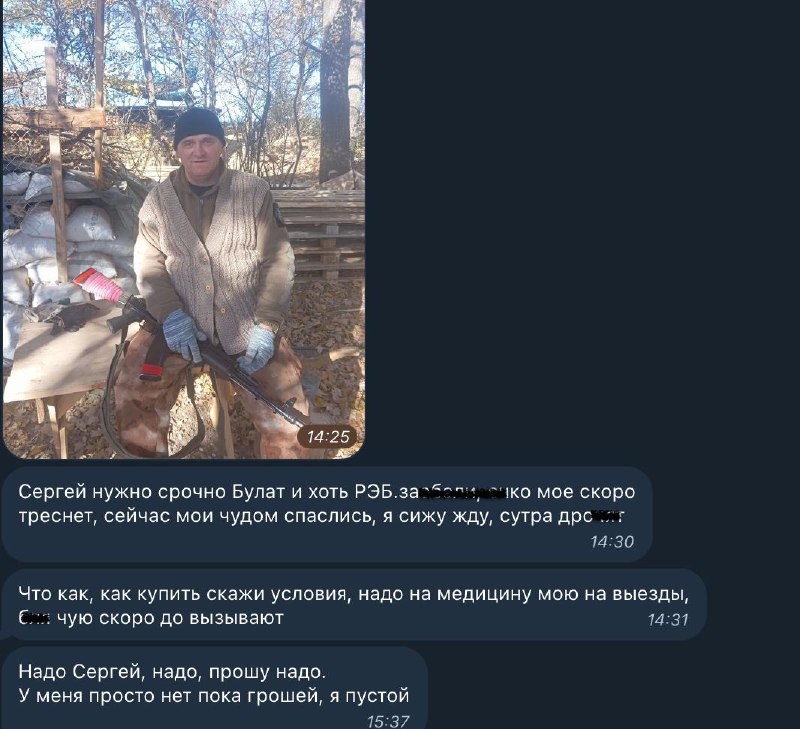Click the 14:25 timestamp on the photo
The width and height of the screenshot is (800, 729).
click(328, 437)
